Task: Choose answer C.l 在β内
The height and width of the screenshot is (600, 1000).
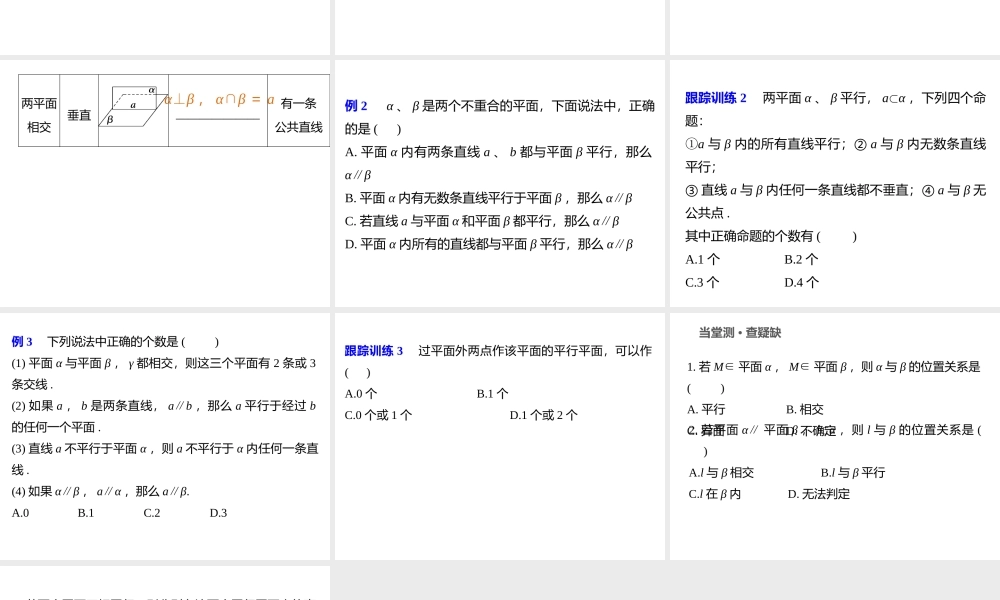Action: 715,494
